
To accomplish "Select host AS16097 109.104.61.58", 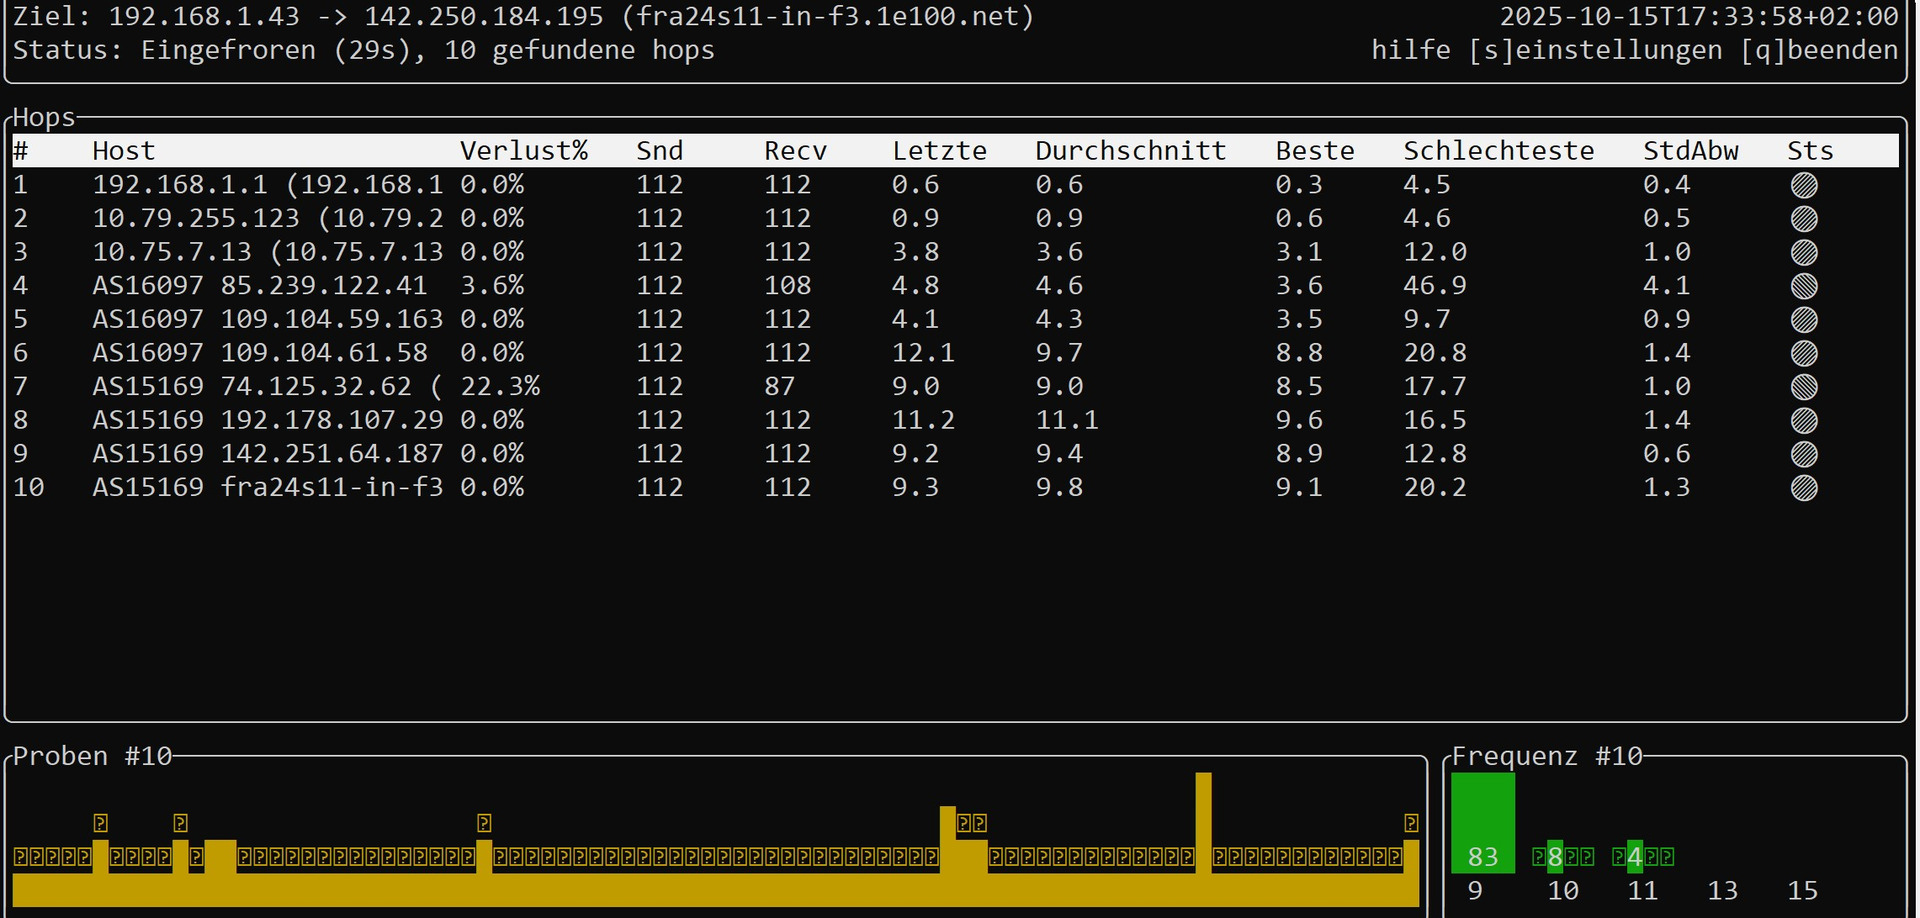I will [x=260, y=353].
